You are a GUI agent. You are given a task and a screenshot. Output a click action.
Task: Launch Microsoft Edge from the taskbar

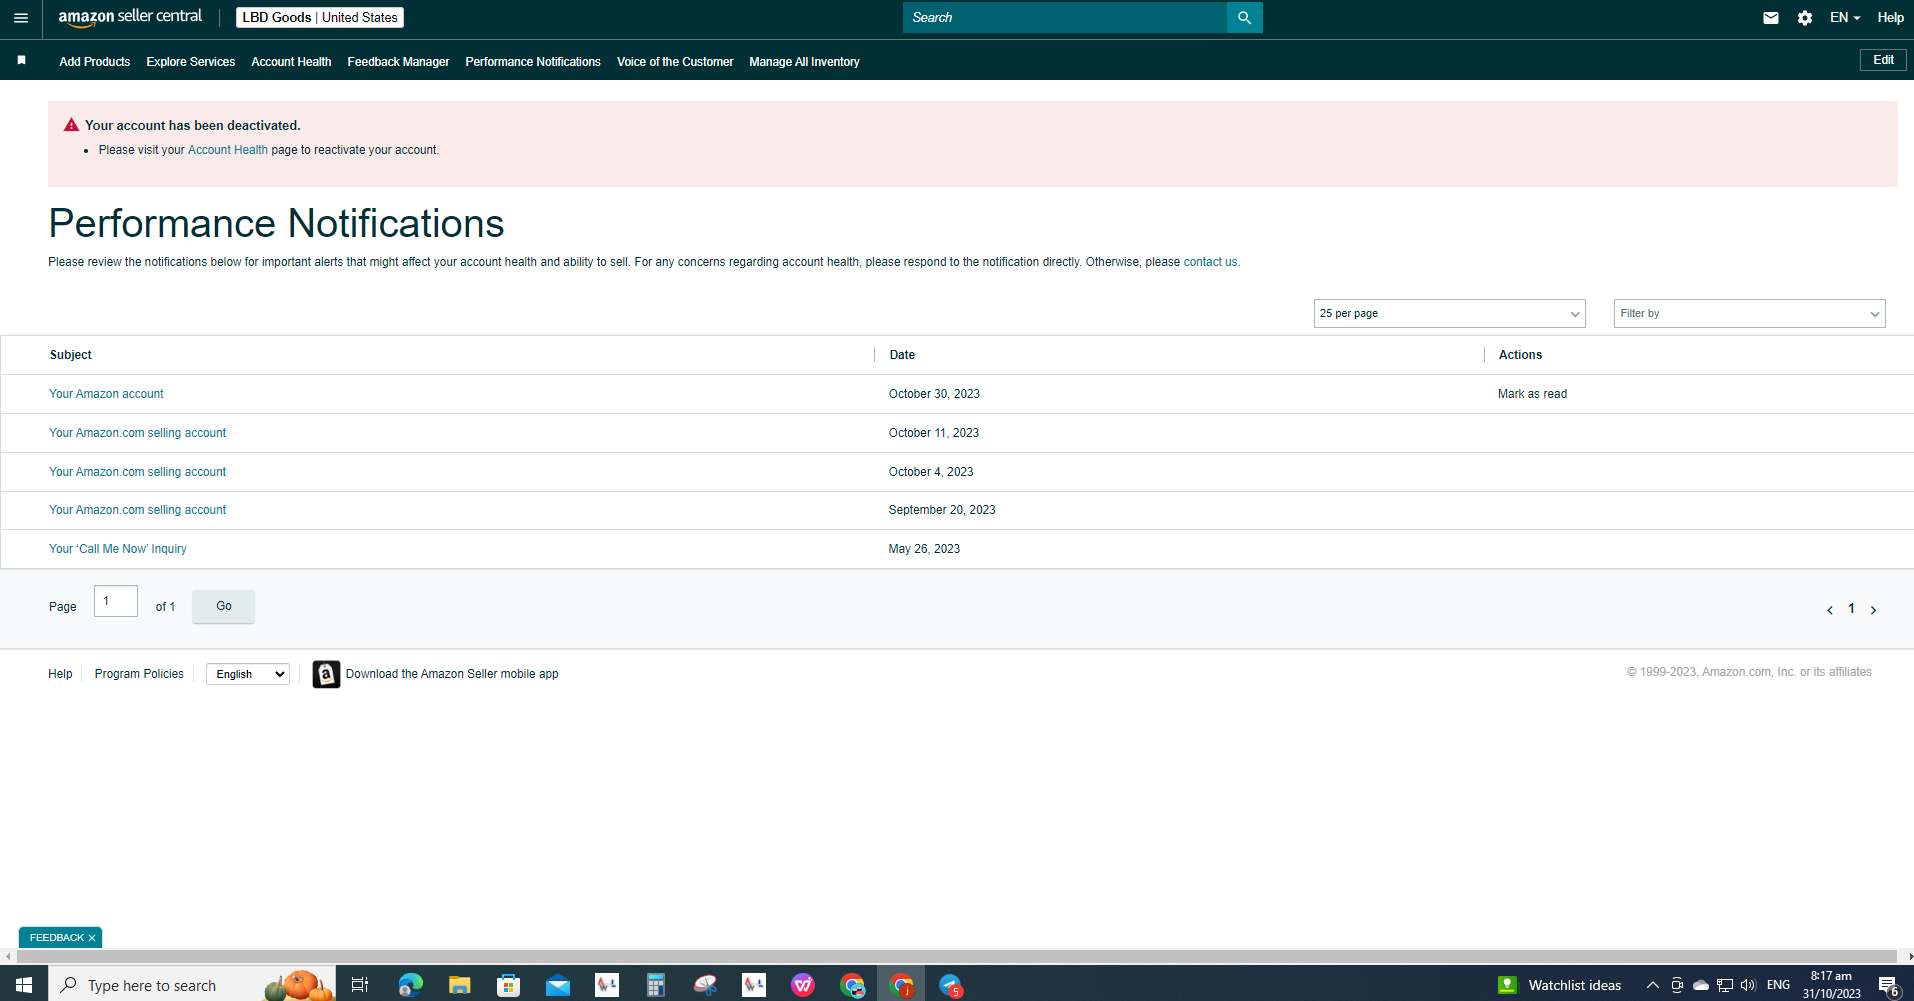(x=410, y=985)
